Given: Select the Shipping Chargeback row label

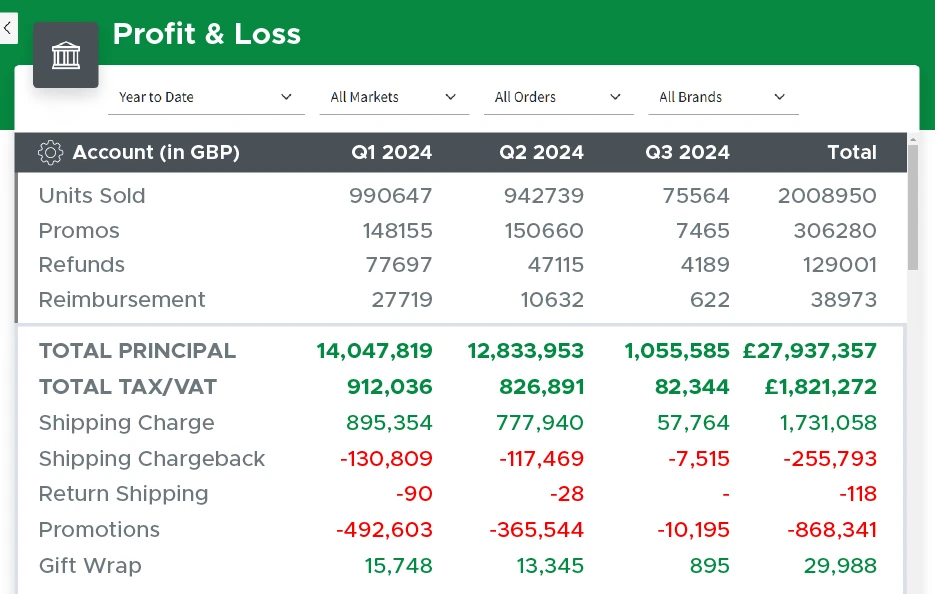Looking at the screenshot, I should pos(152,459).
